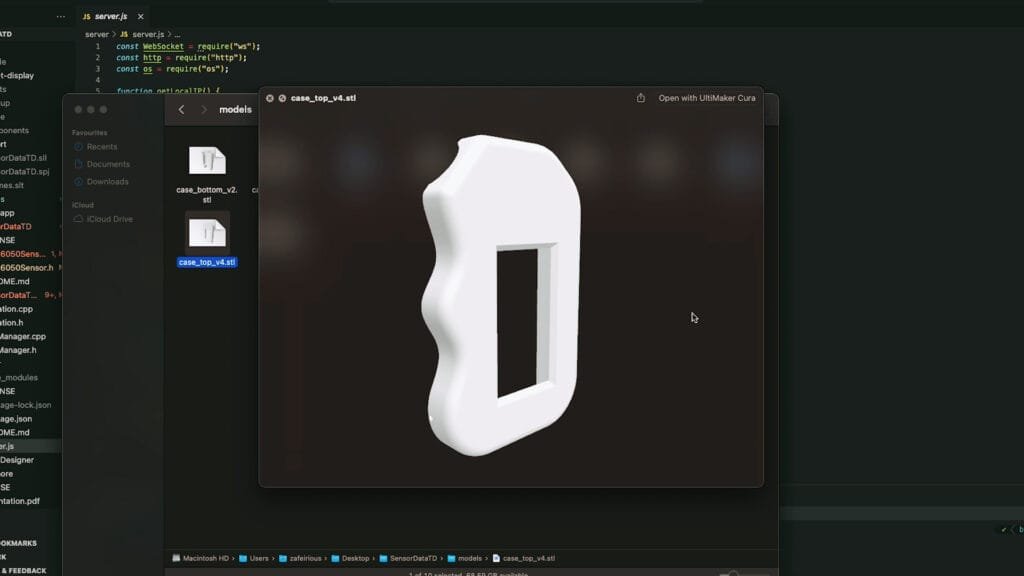
Task: Adjust the Finder icon size slider
Action: pos(733,573)
